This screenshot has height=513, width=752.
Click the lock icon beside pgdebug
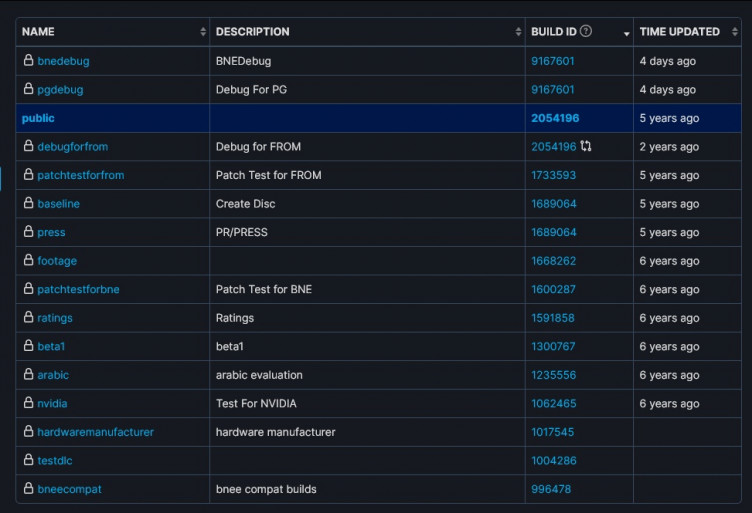tap(28, 89)
